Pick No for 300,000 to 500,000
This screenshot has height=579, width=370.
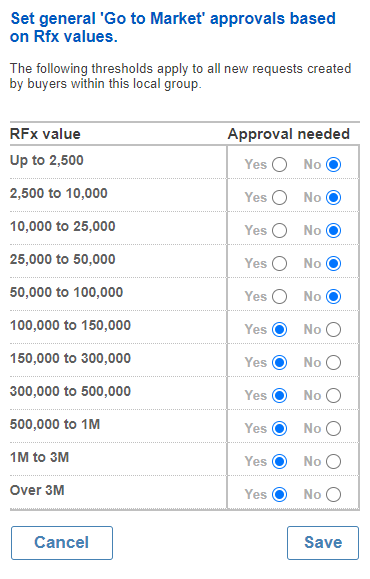pos(333,395)
